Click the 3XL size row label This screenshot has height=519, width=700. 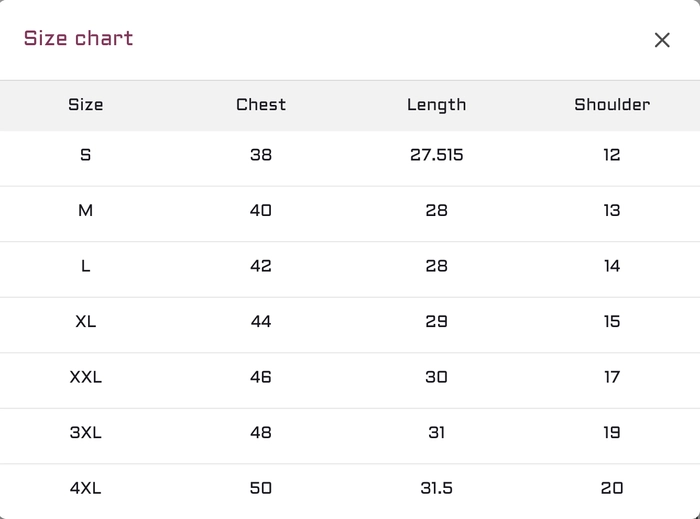point(86,433)
